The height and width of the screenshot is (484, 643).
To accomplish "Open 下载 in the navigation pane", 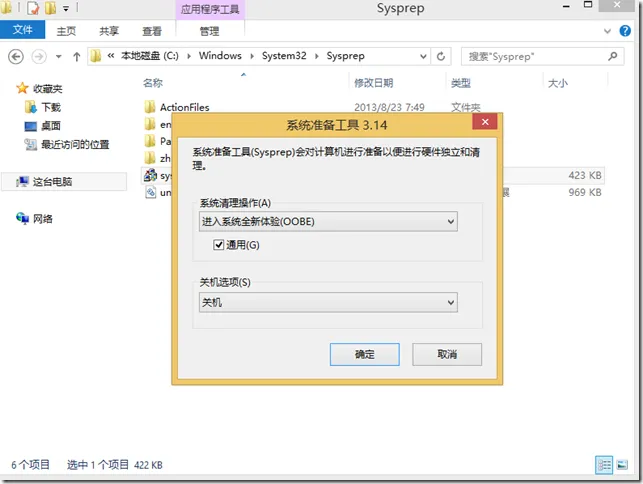I will [x=51, y=107].
